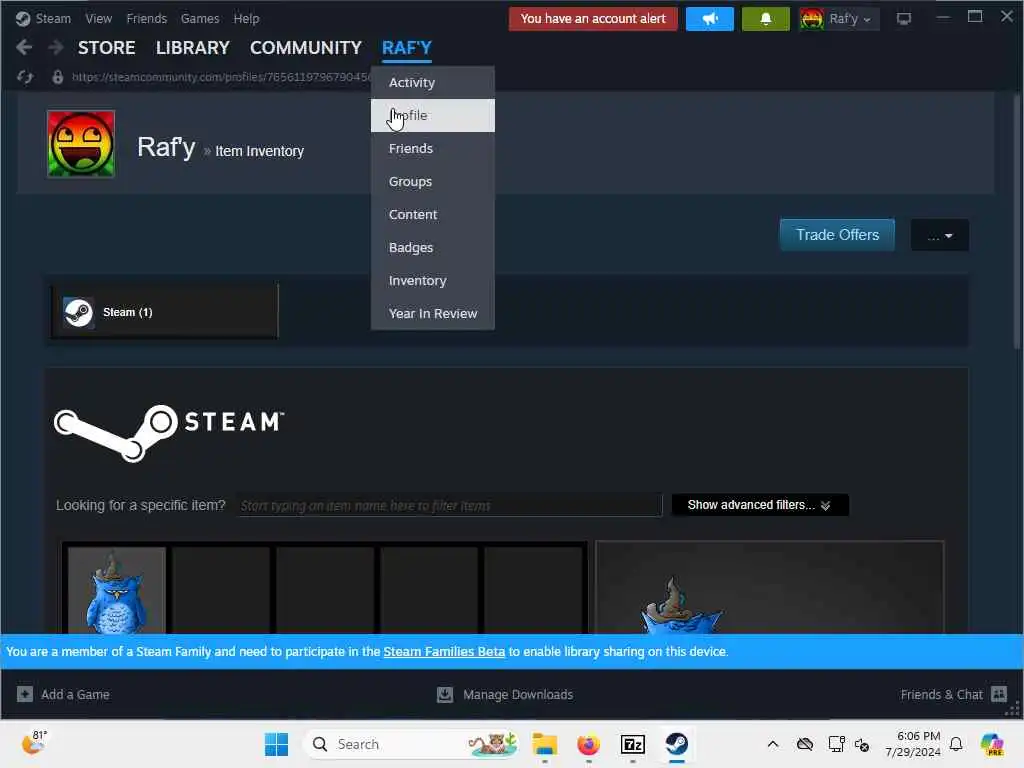This screenshot has width=1024, height=768.
Task: Open the Rafy account dropdown at top right
Action: click(838, 19)
